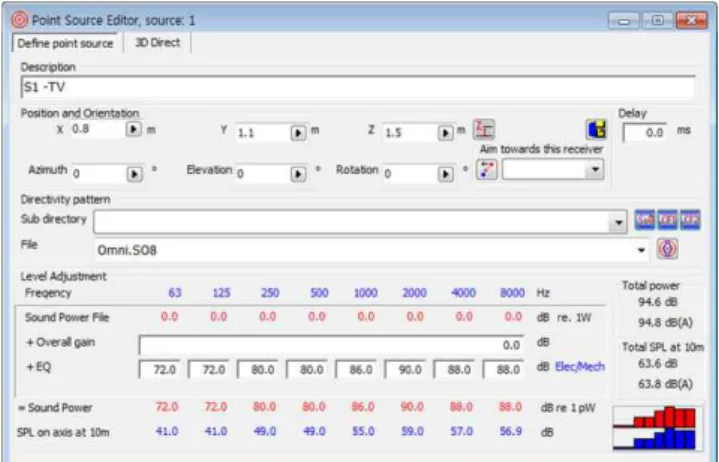Screen dimensions: 719x462
Task: Click the Elec/Mech link
Action: pyautogui.click(x=580, y=367)
